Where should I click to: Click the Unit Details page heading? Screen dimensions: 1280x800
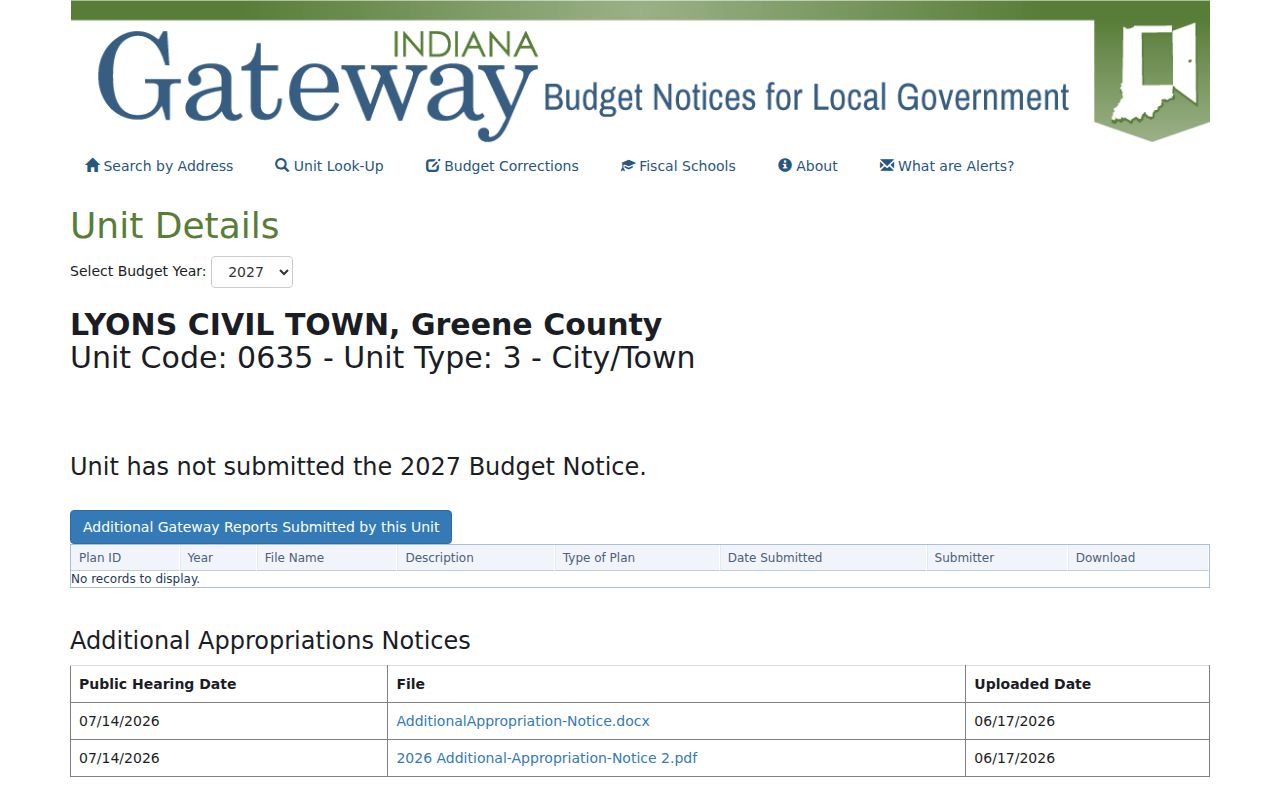[174, 226]
